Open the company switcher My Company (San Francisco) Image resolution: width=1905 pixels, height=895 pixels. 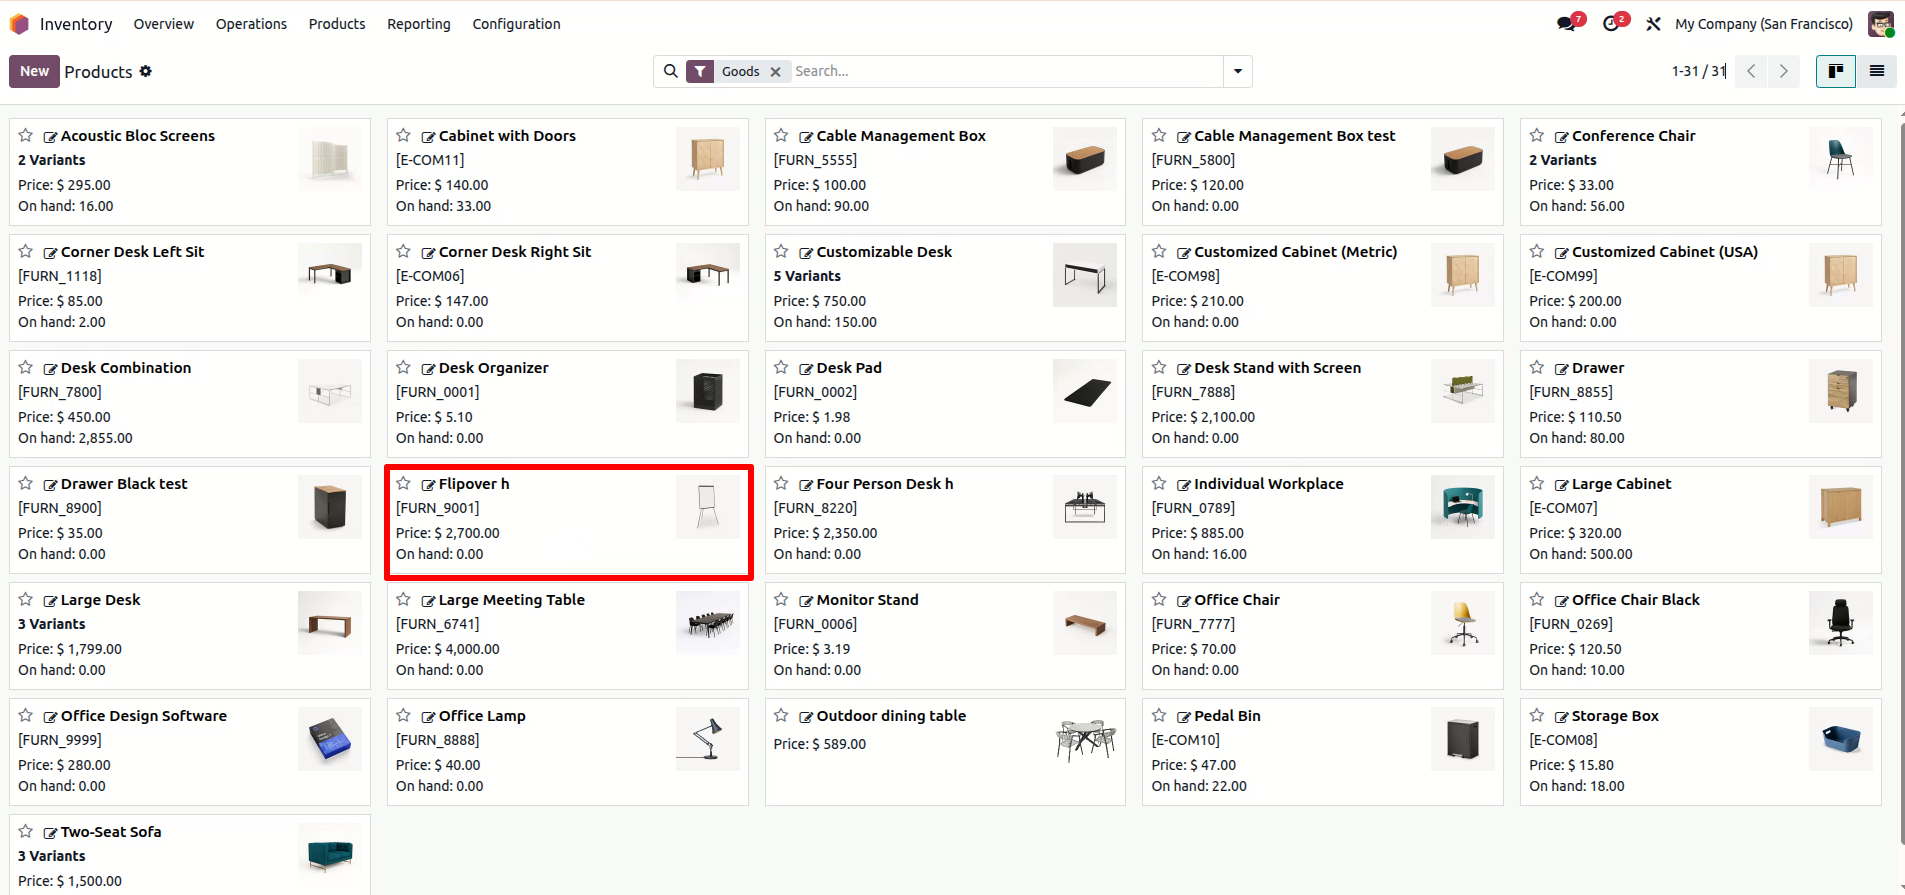1764,24
